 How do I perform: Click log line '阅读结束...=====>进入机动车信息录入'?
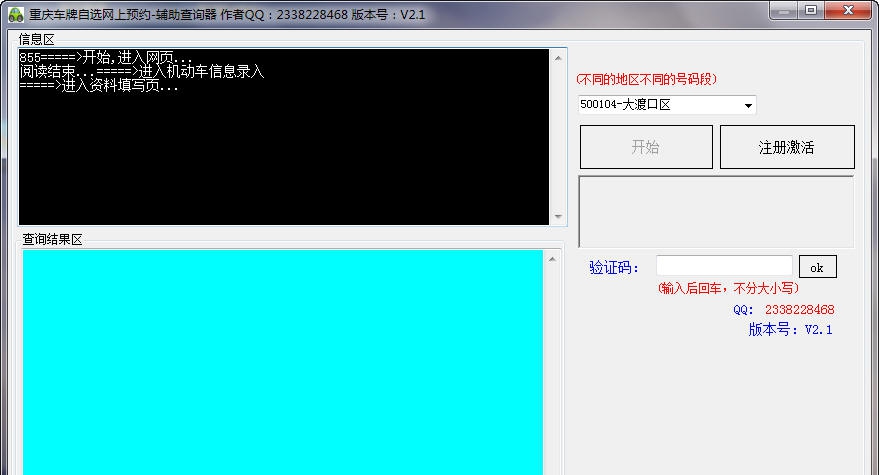pos(141,71)
